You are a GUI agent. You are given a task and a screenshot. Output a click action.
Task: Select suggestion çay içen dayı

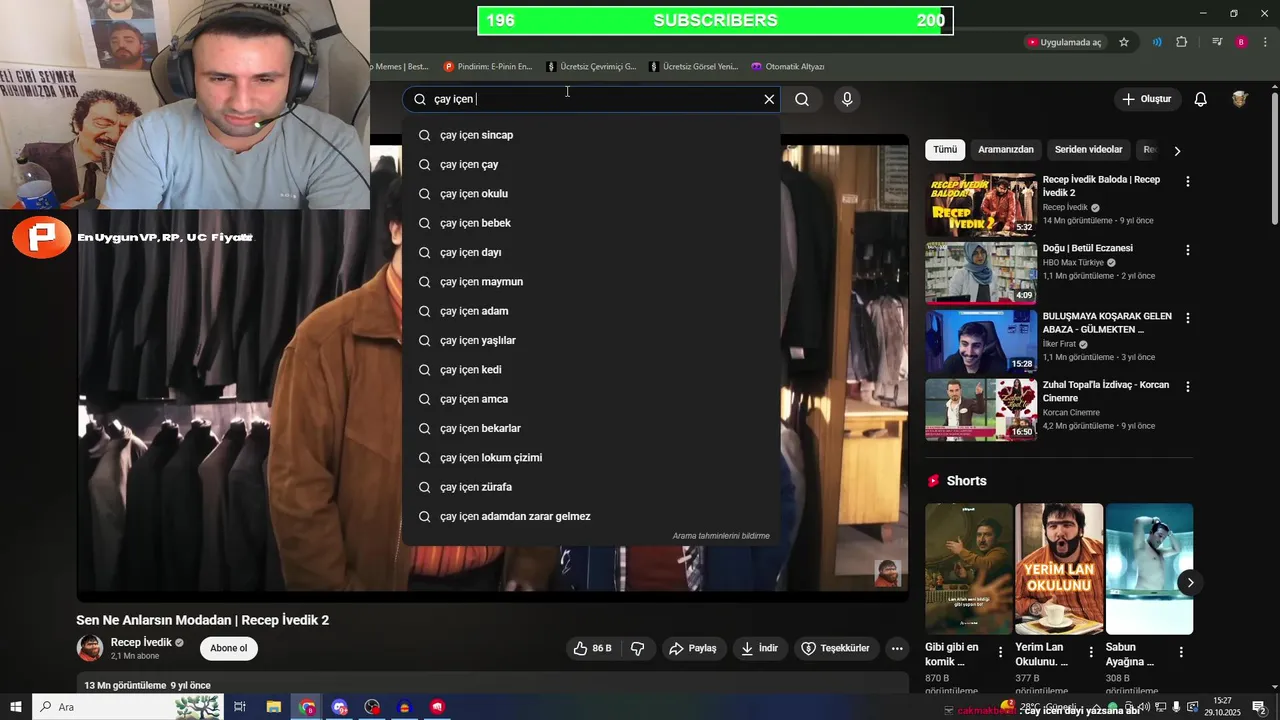[591, 252]
